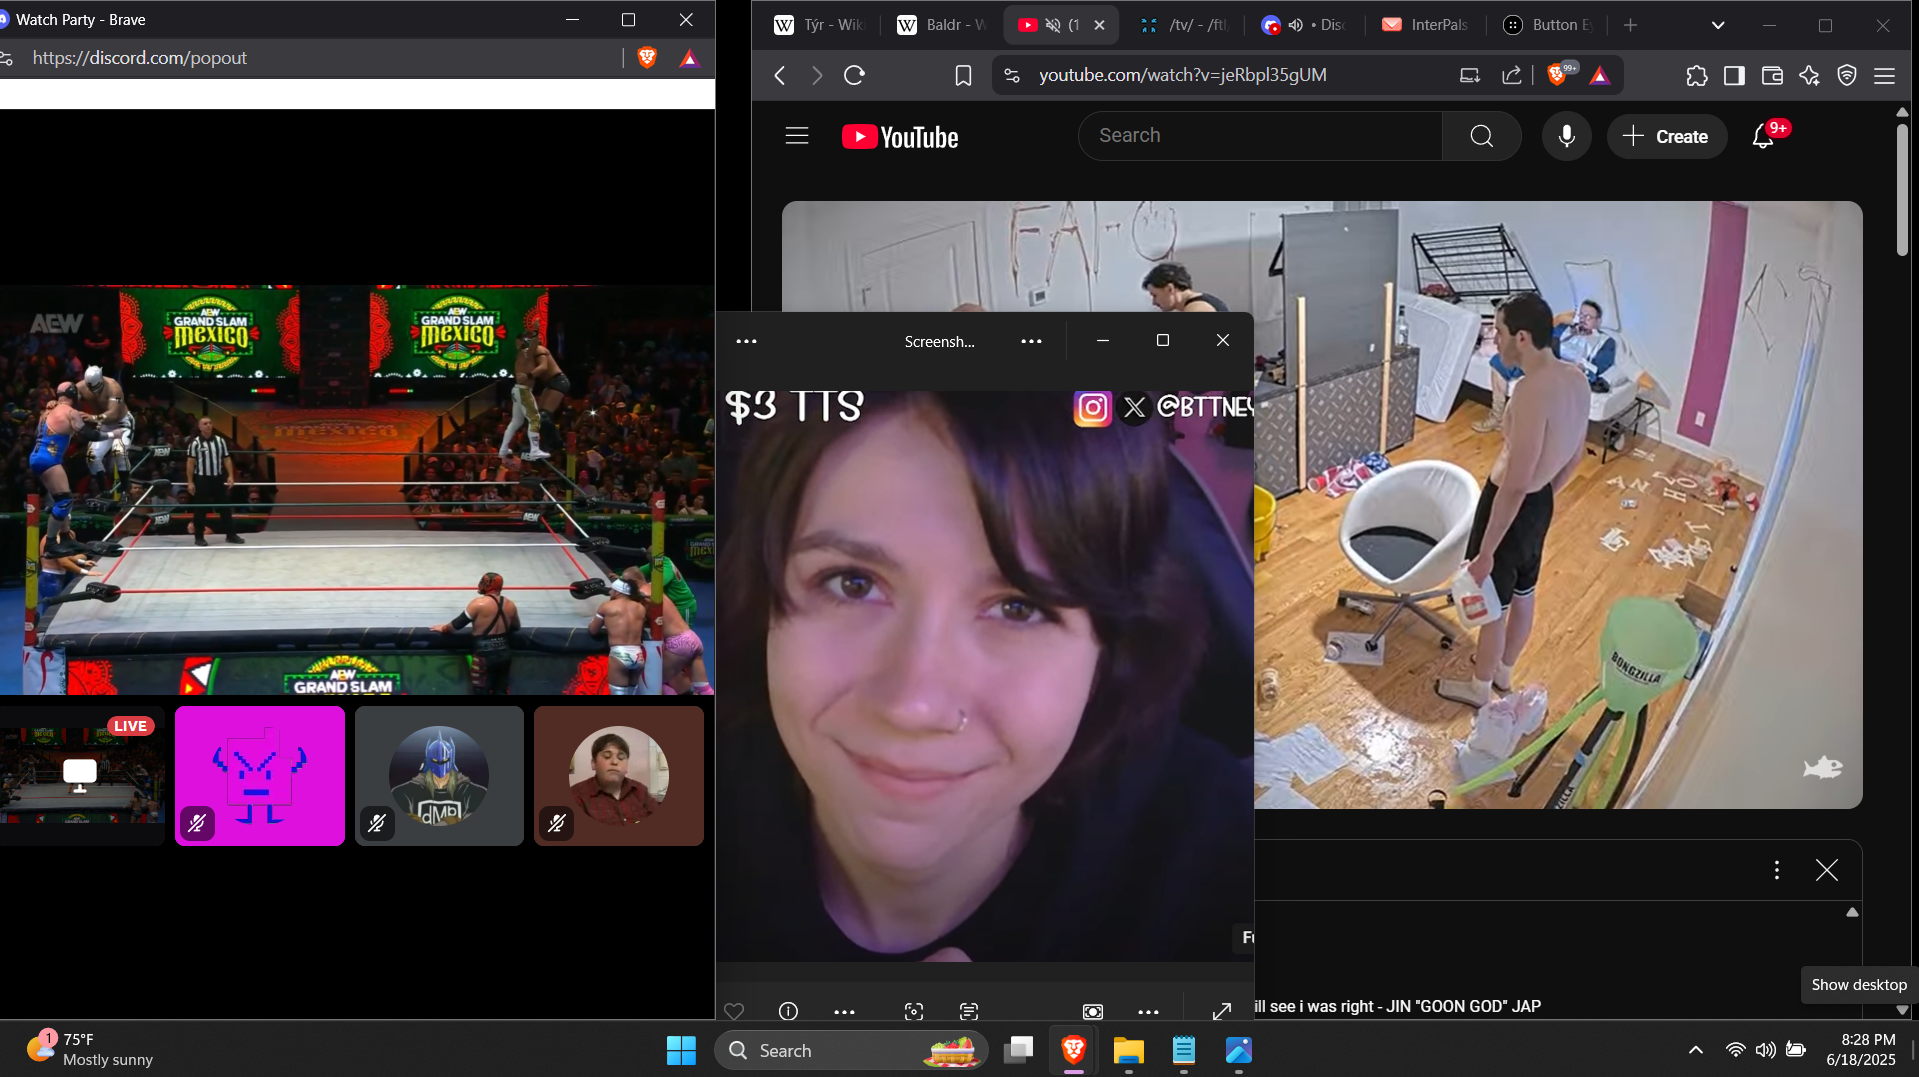Expand the system tray hidden icons chevron
This screenshot has height=1077, width=1919.
click(x=1696, y=1050)
